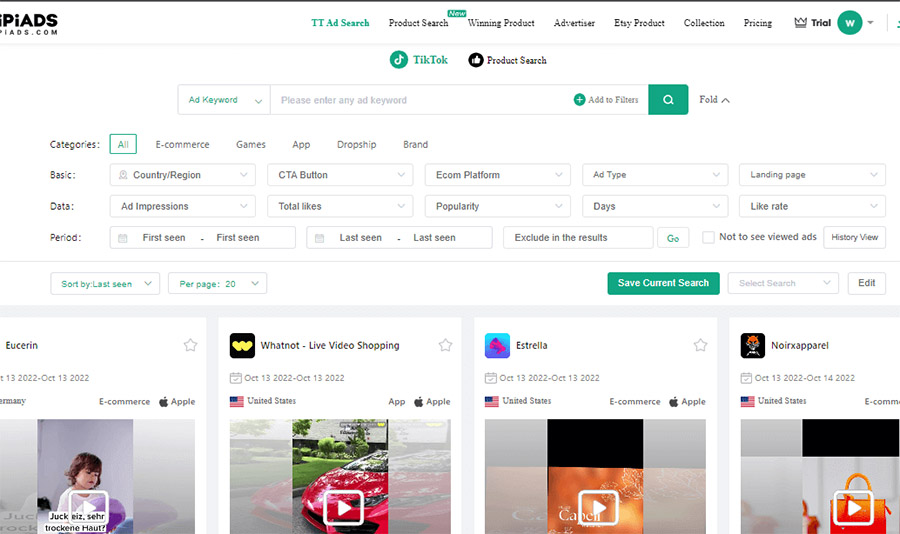Favorite the Eucerin ad with star

[191, 345]
